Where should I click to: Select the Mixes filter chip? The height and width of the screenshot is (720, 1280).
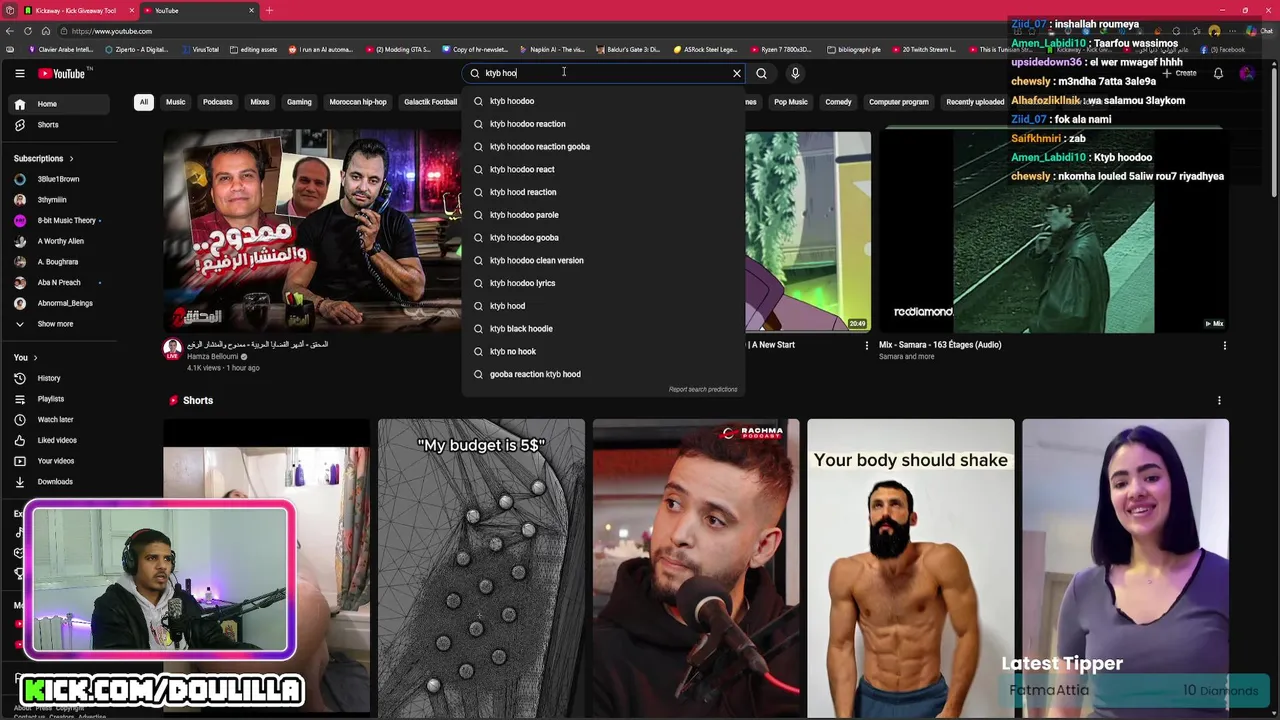coord(259,102)
